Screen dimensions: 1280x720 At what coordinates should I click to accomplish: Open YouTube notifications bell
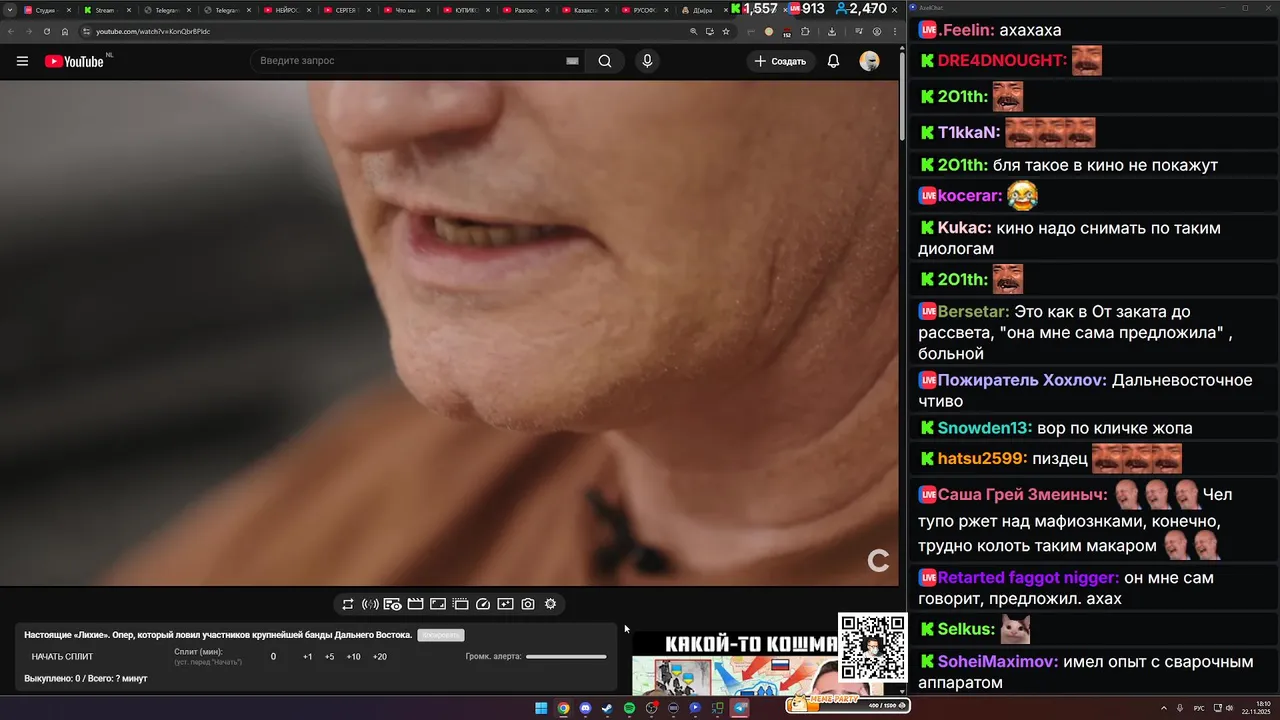[x=833, y=61]
